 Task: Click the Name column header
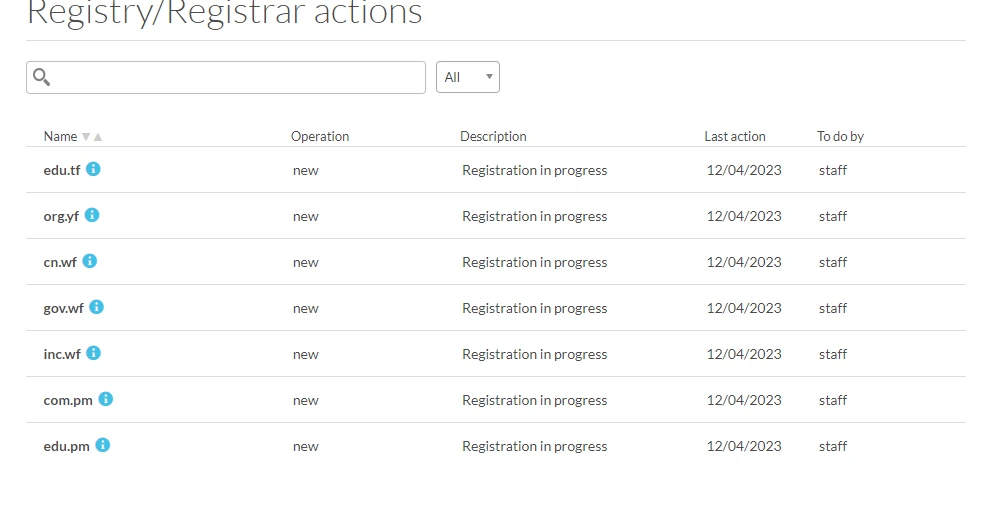60,137
